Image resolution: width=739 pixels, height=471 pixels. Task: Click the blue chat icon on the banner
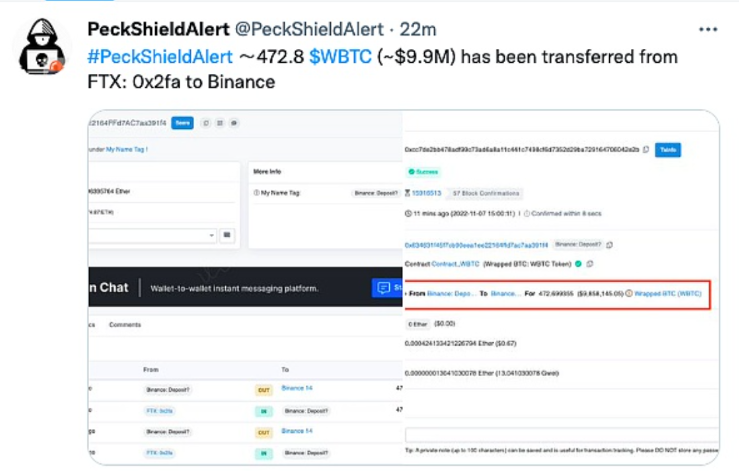click(x=384, y=288)
